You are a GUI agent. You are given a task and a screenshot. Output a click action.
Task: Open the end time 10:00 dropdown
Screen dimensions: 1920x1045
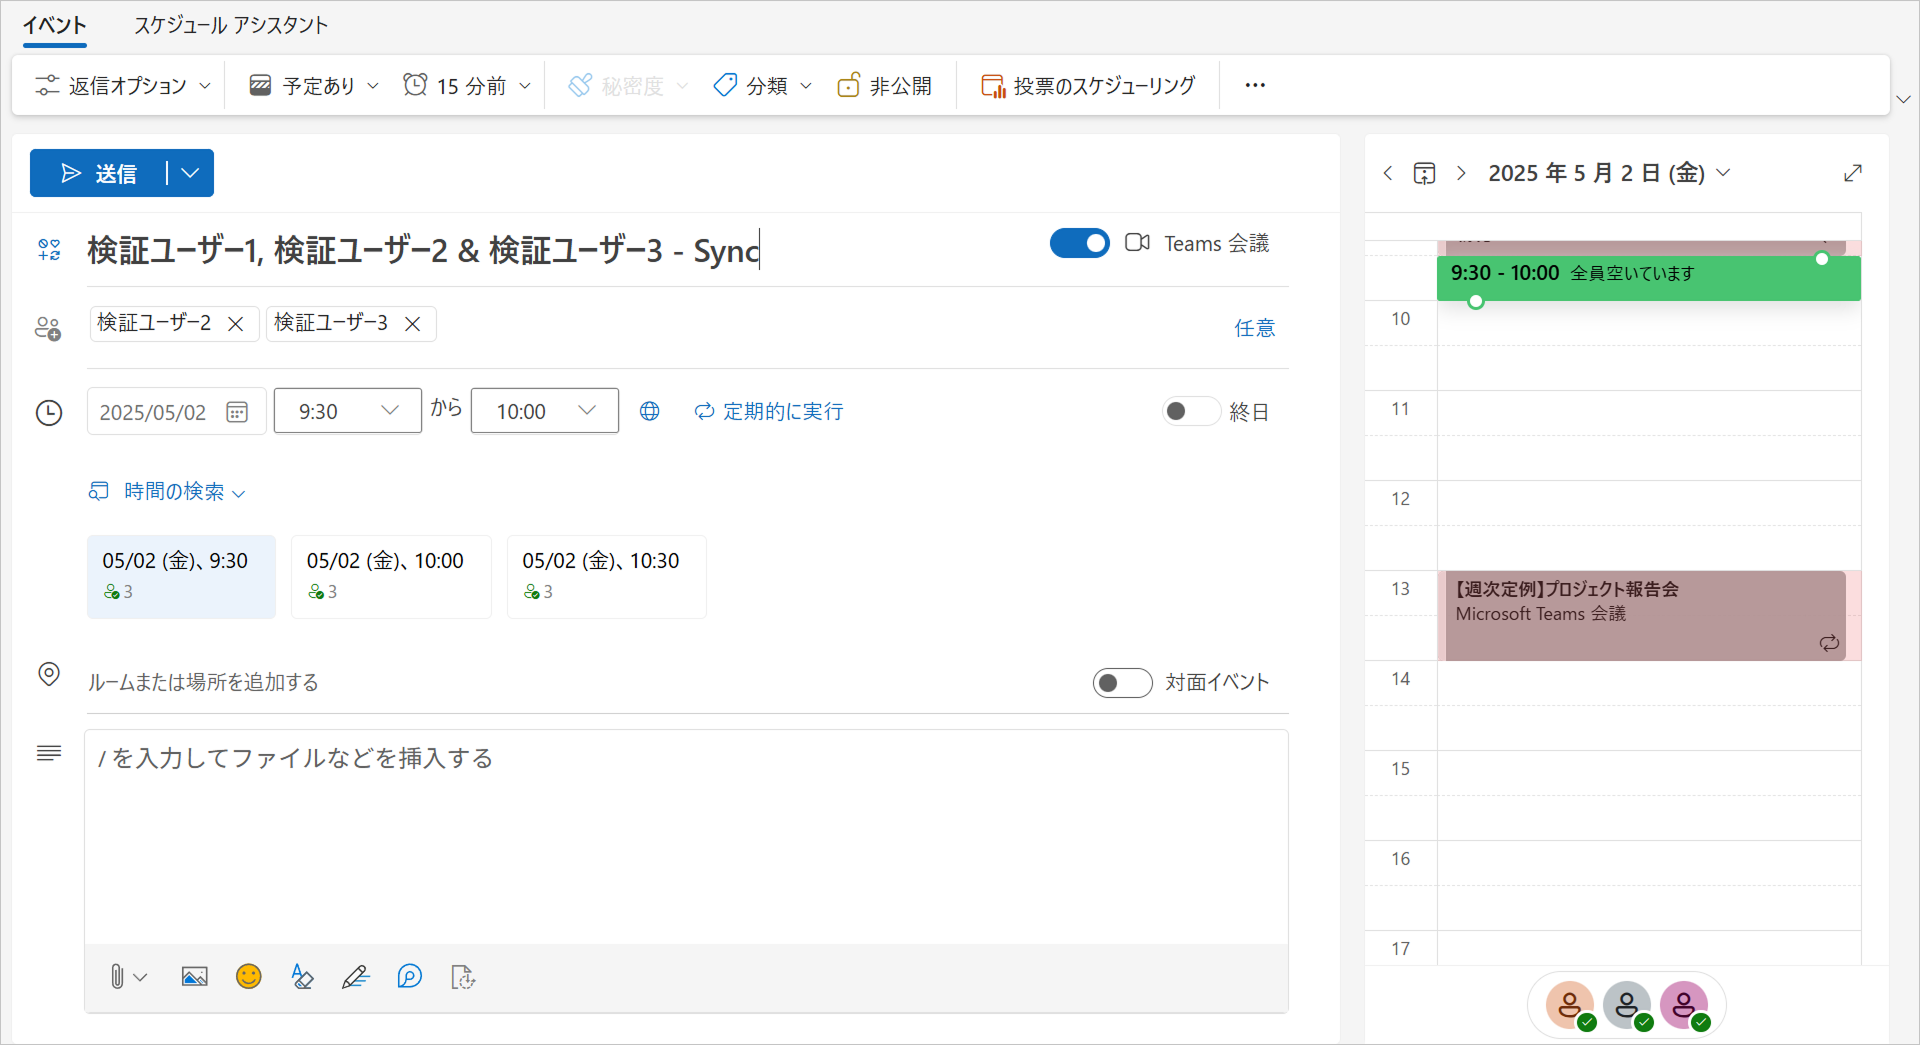click(544, 411)
